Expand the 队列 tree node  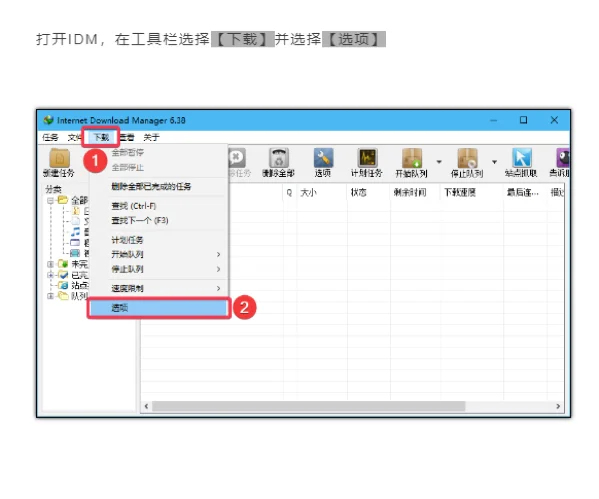50,296
